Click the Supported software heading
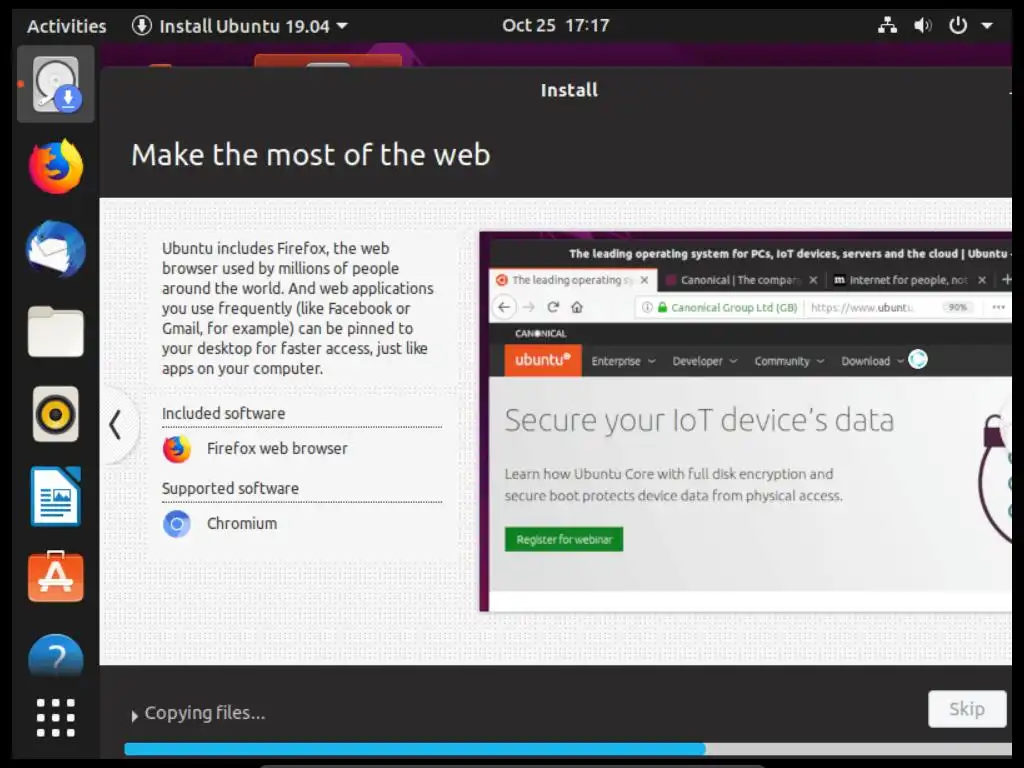Viewport: 1024px width, 768px height. [x=230, y=488]
